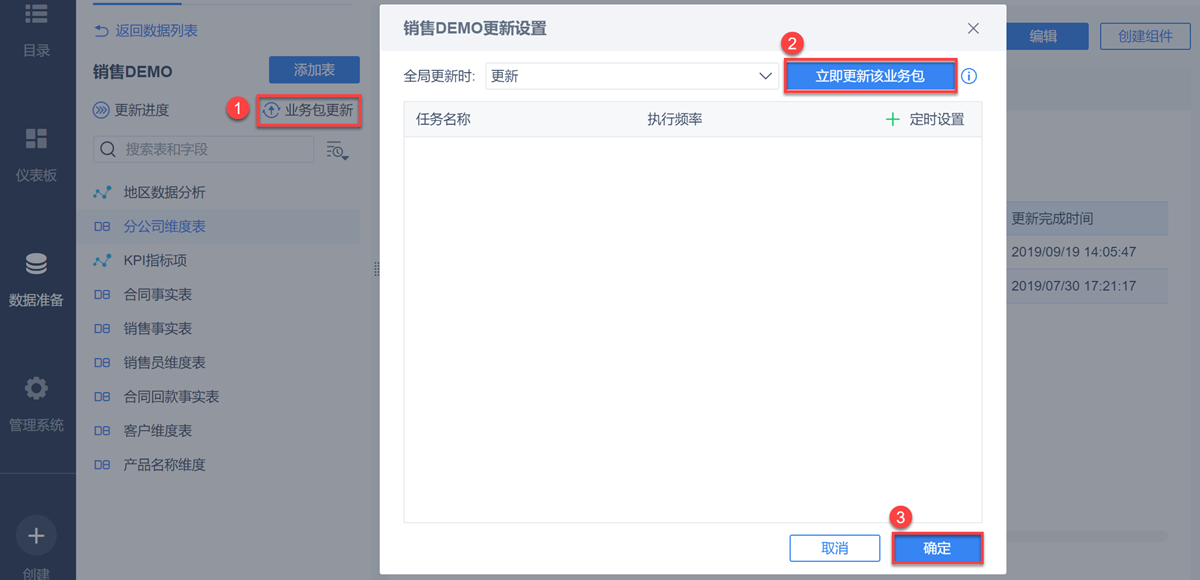Open the 全局更新时 dropdown
This screenshot has width=1200, height=580.
click(632, 76)
